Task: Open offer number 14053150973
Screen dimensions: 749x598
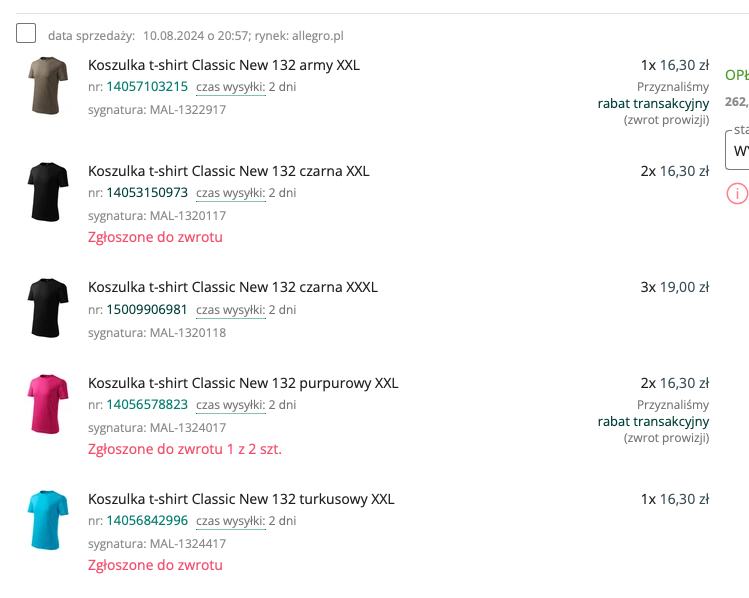Action: point(147,193)
